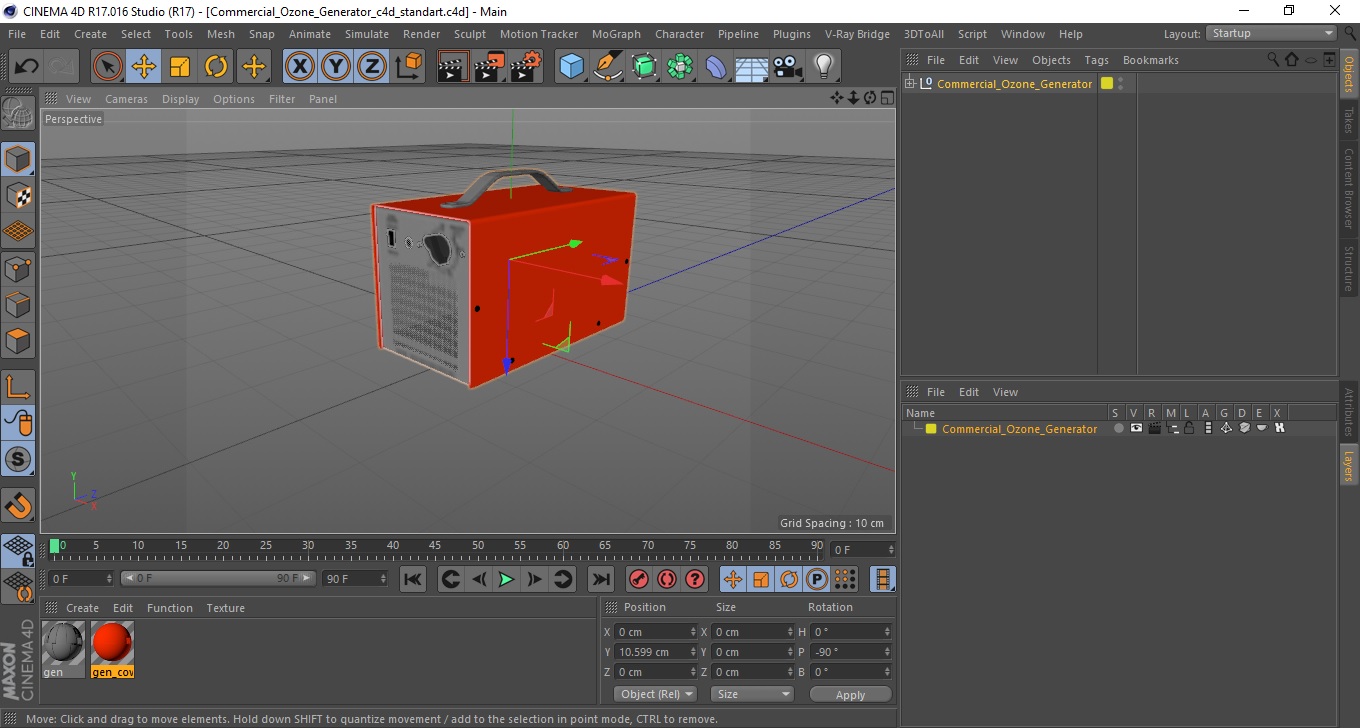Image resolution: width=1360 pixels, height=728 pixels.
Task: Toggle Enable Axis tool
Action: (18, 386)
